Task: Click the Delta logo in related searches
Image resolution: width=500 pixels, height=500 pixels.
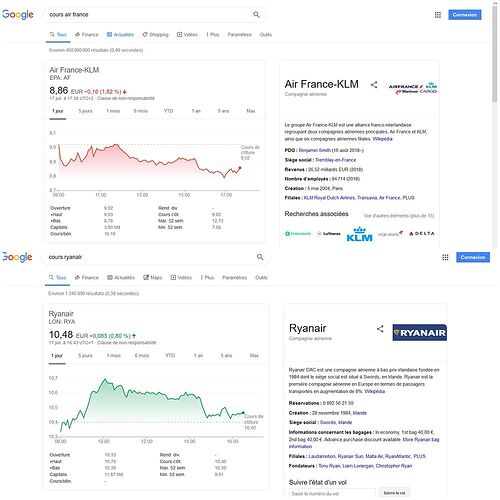Action: coord(422,233)
